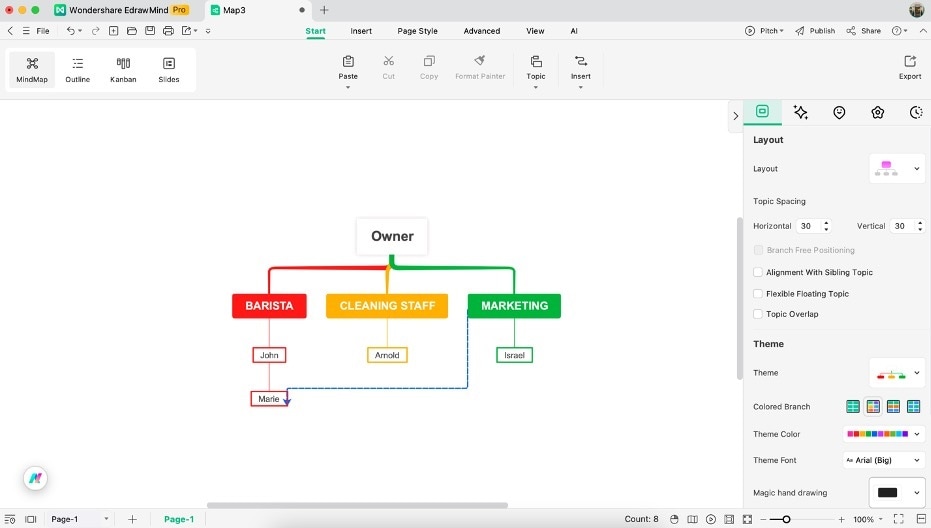Image resolution: width=931 pixels, height=528 pixels.
Task: Undo the last action
Action: click(x=71, y=31)
